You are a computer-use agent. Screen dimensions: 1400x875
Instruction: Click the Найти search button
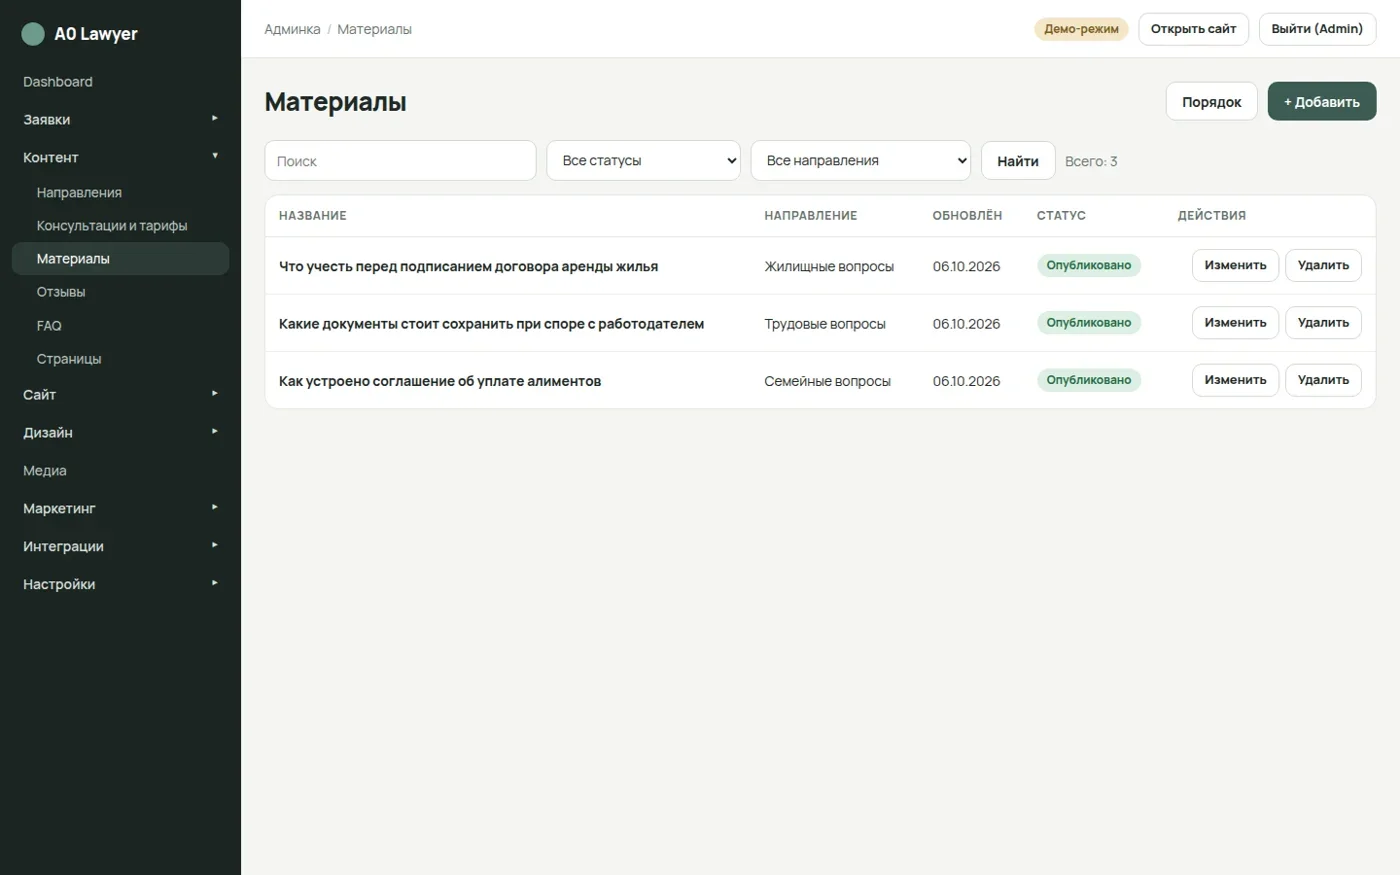pos(1018,160)
